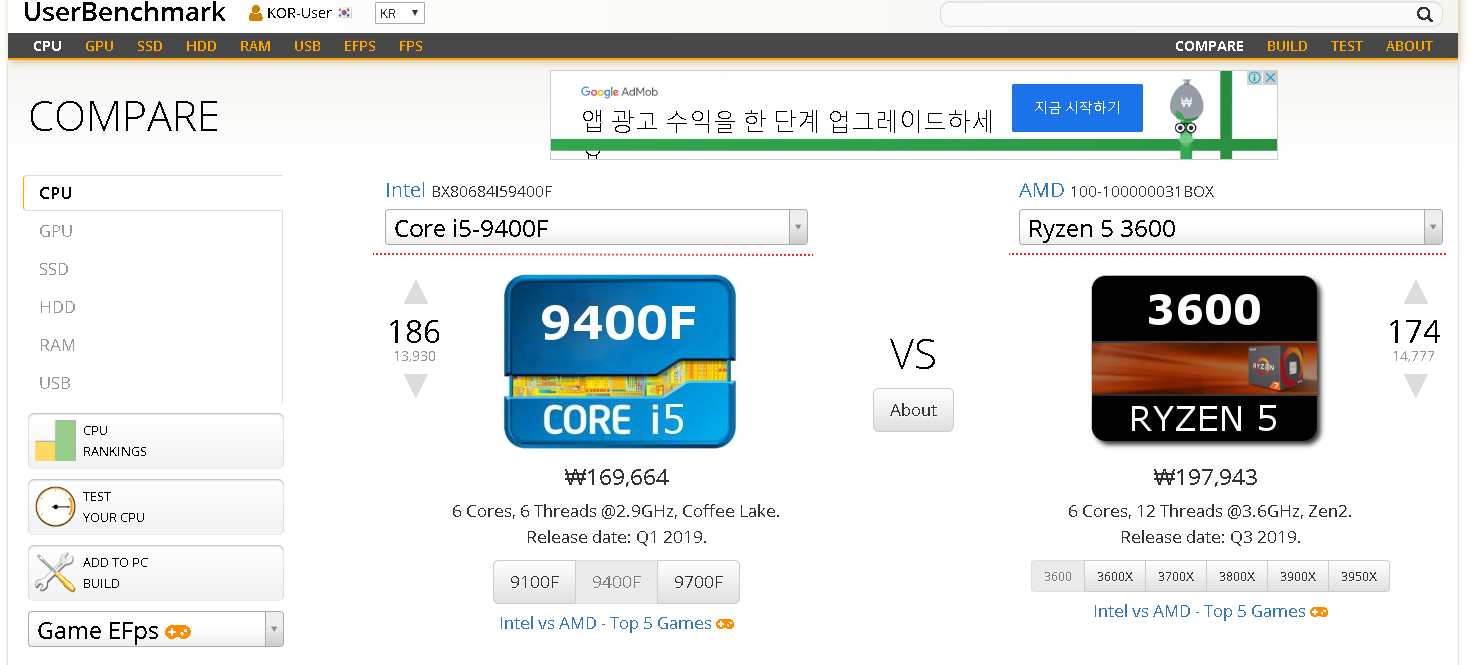The height and width of the screenshot is (665, 1472).
Task: Click the AMD brand link
Action: point(1042,190)
